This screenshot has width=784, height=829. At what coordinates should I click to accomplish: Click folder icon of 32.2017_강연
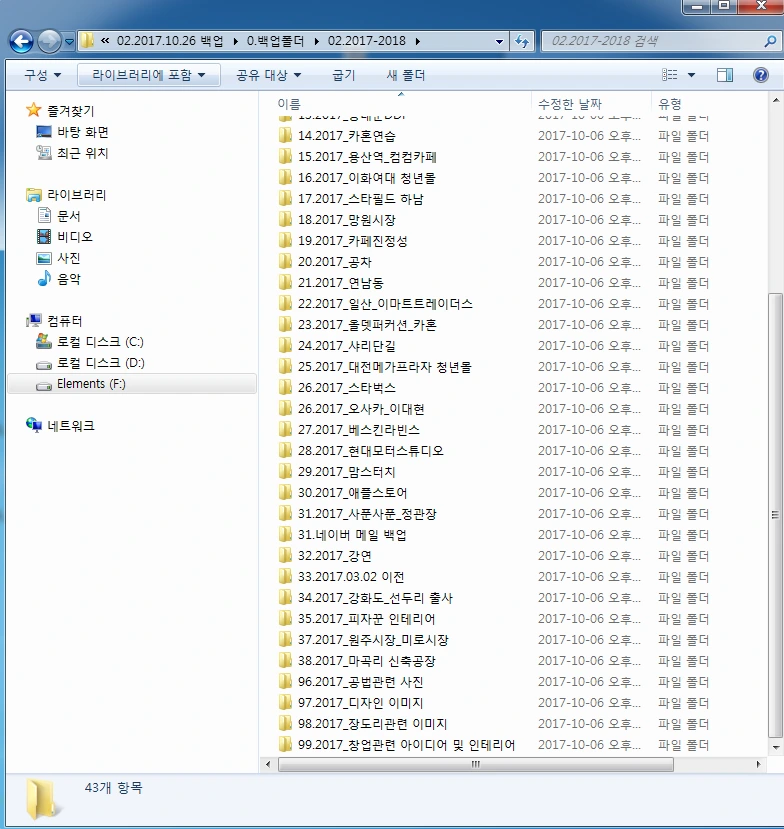coord(285,556)
